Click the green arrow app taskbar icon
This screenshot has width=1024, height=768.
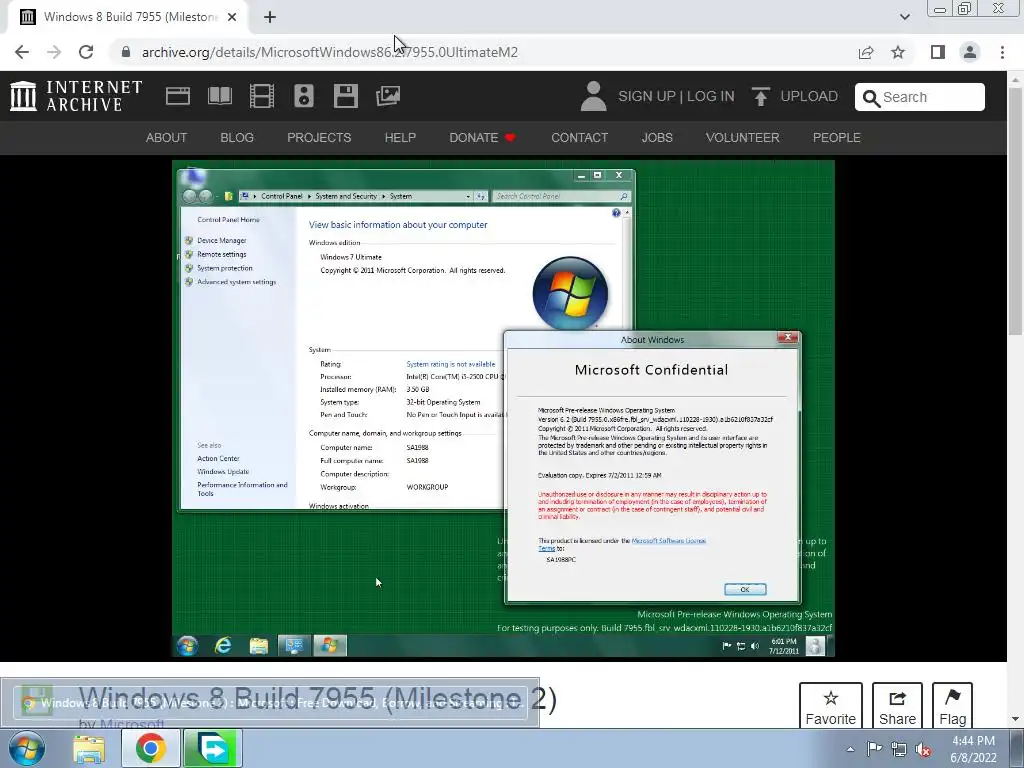(213, 748)
